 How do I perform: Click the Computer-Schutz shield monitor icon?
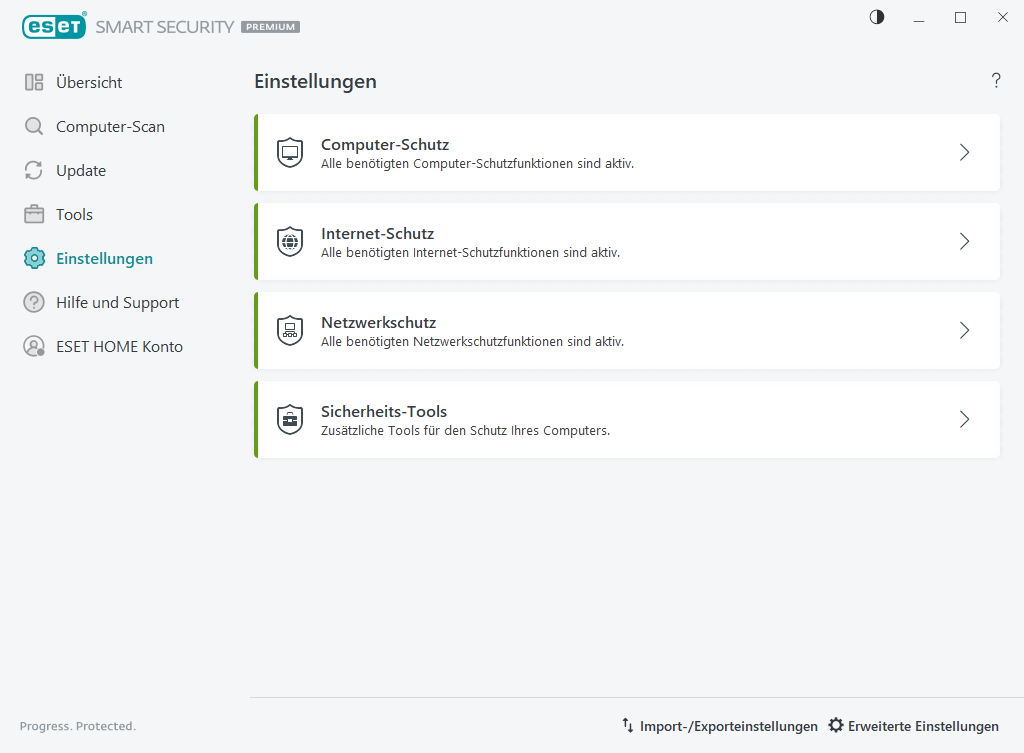click(290, 153)
